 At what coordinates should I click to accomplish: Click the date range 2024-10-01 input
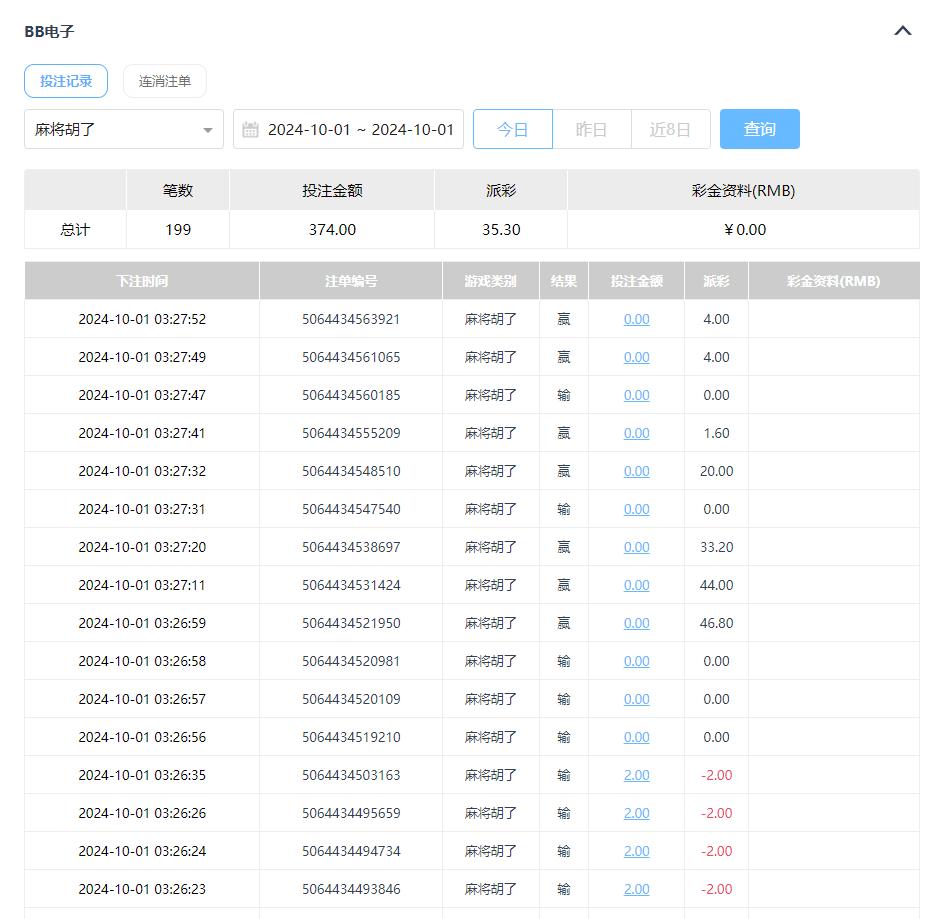(360, 130)
